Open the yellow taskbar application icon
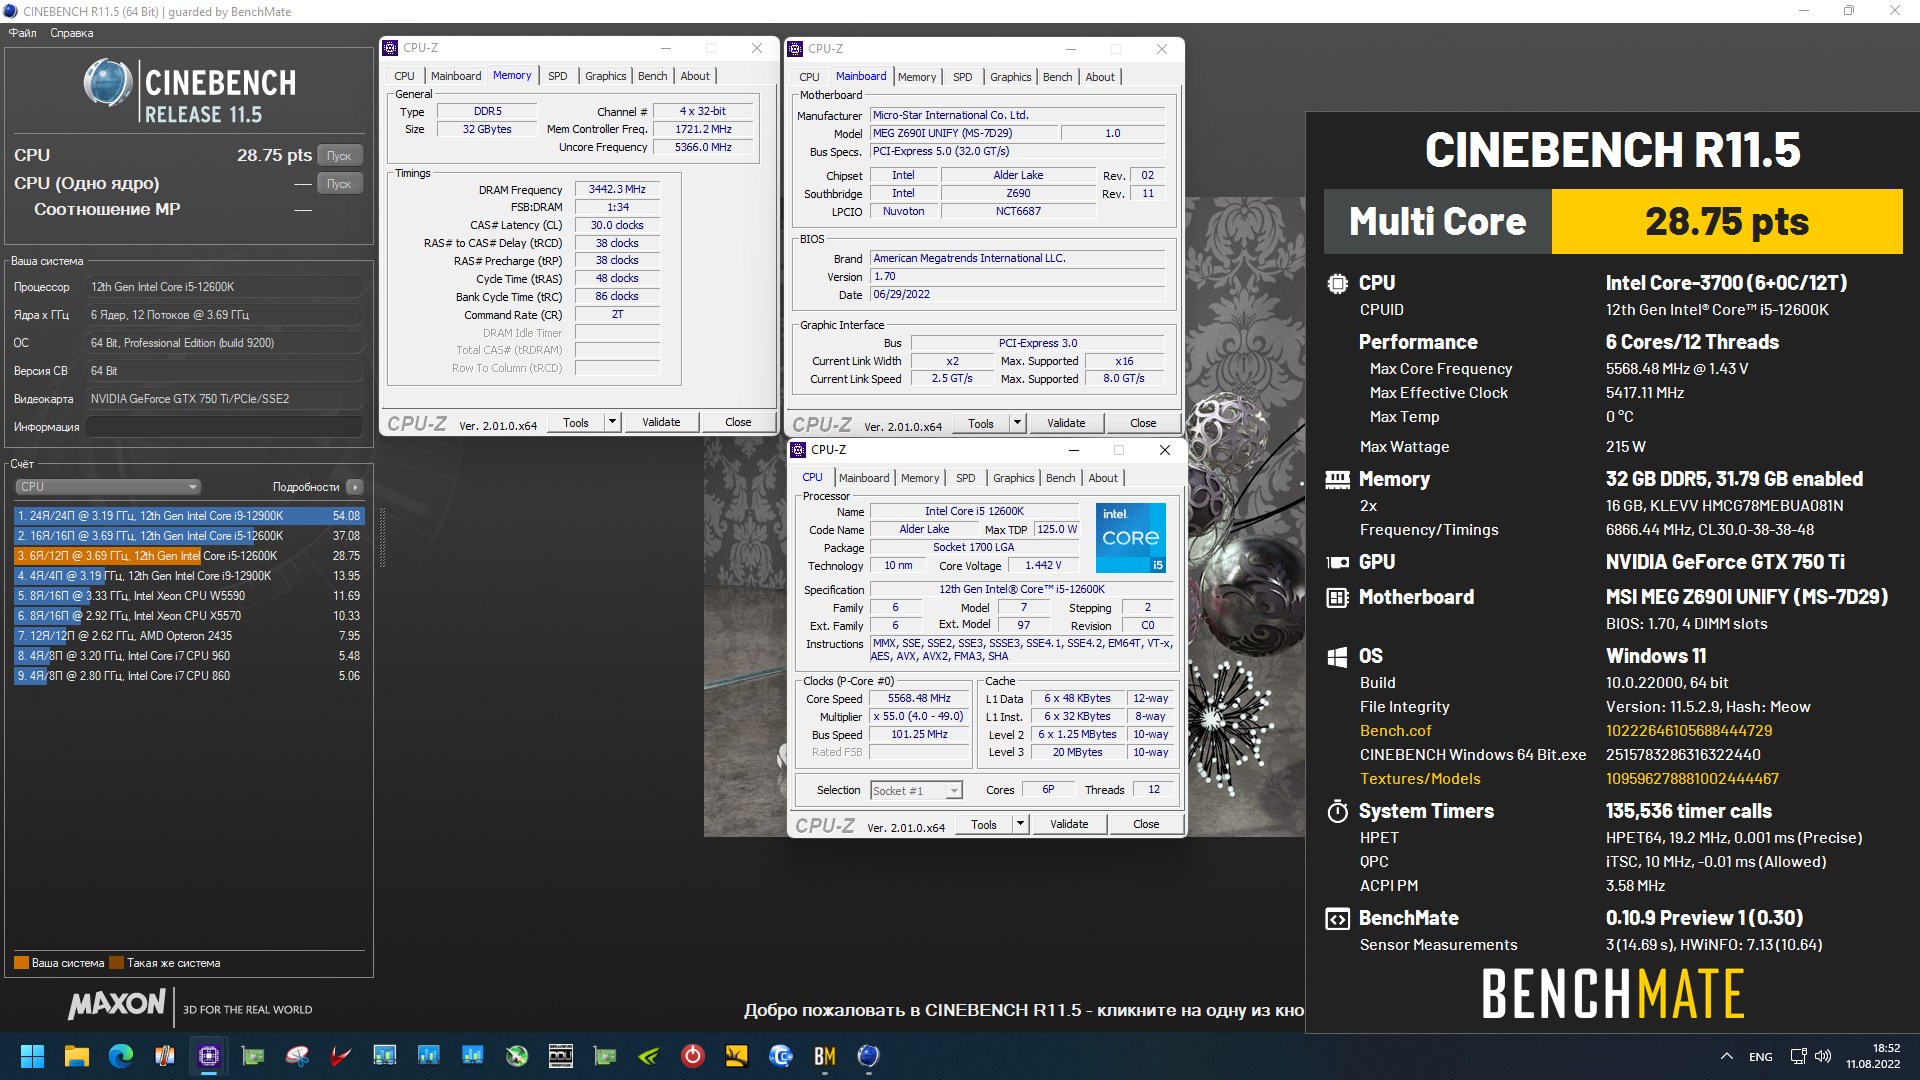 (x=737, y=1056)
